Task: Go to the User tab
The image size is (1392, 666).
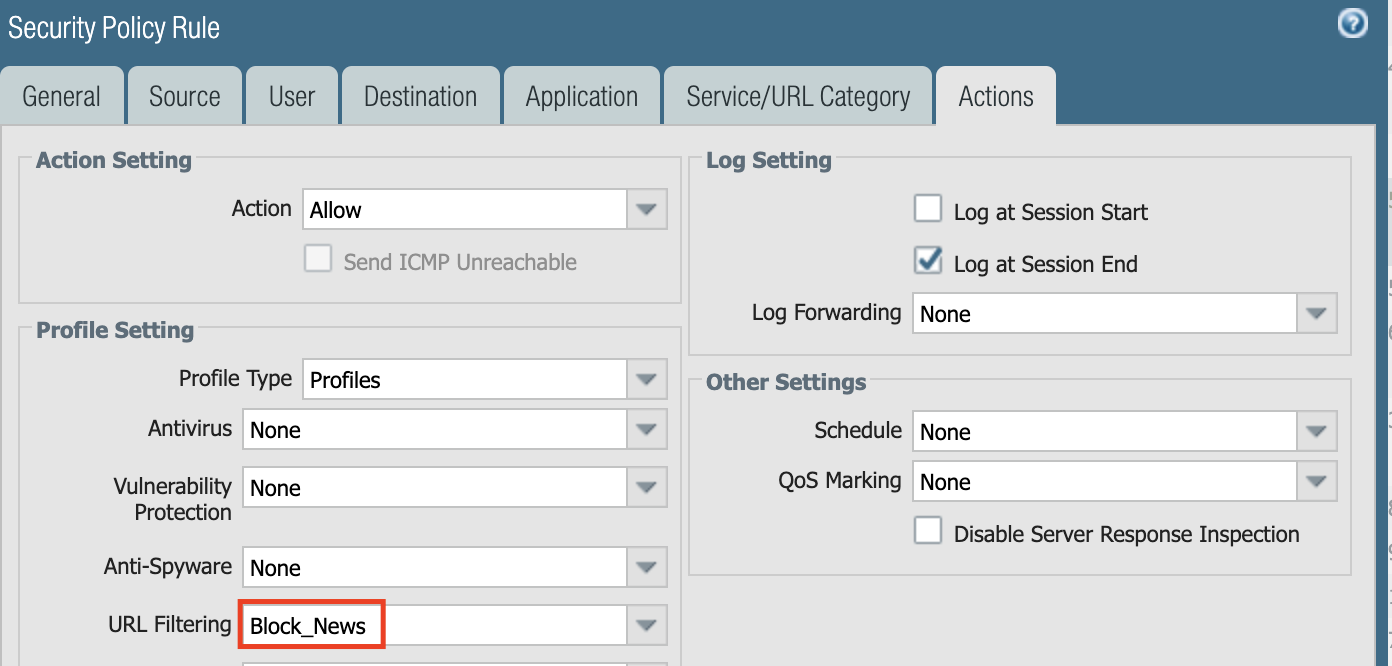Action: pos(292,97)
